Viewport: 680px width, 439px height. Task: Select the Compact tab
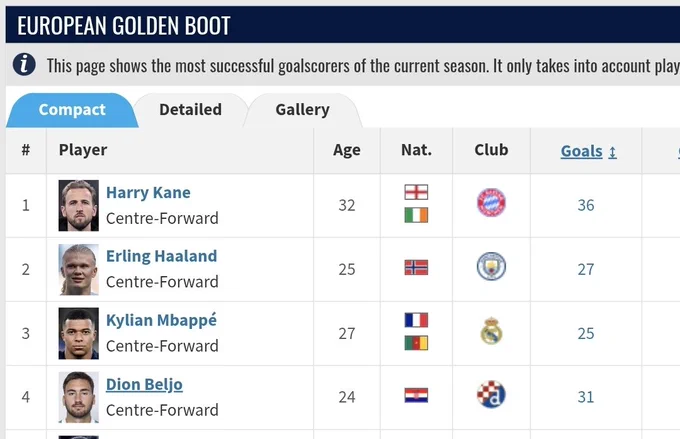[72, 110]
